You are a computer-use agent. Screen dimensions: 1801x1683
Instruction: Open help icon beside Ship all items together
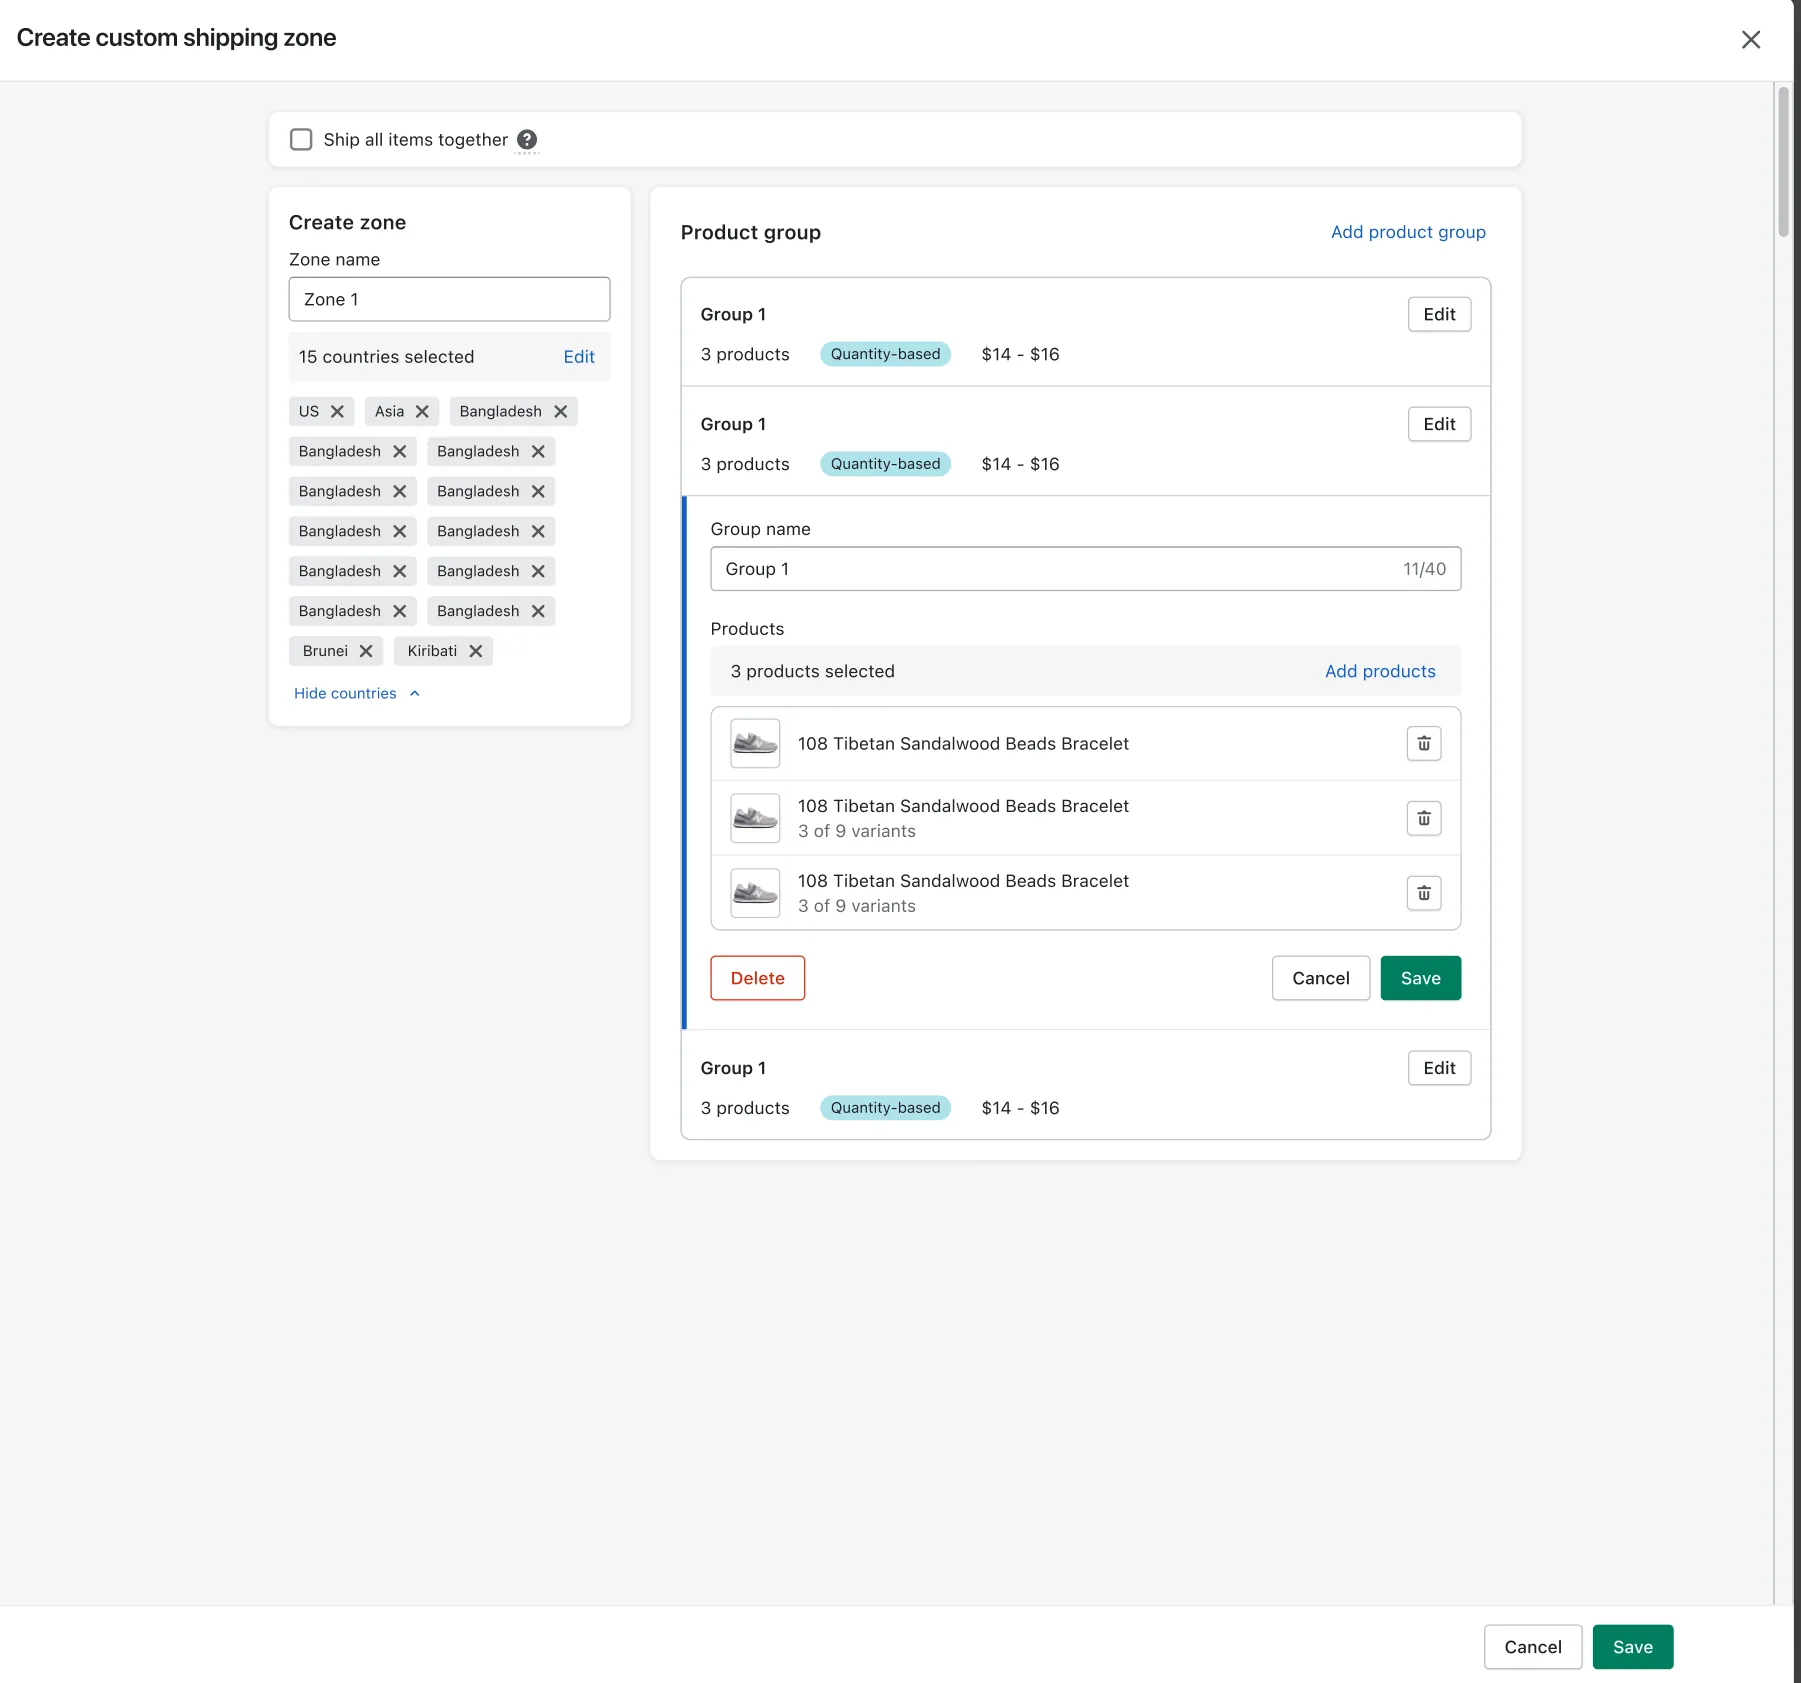[x=527, y=139]
